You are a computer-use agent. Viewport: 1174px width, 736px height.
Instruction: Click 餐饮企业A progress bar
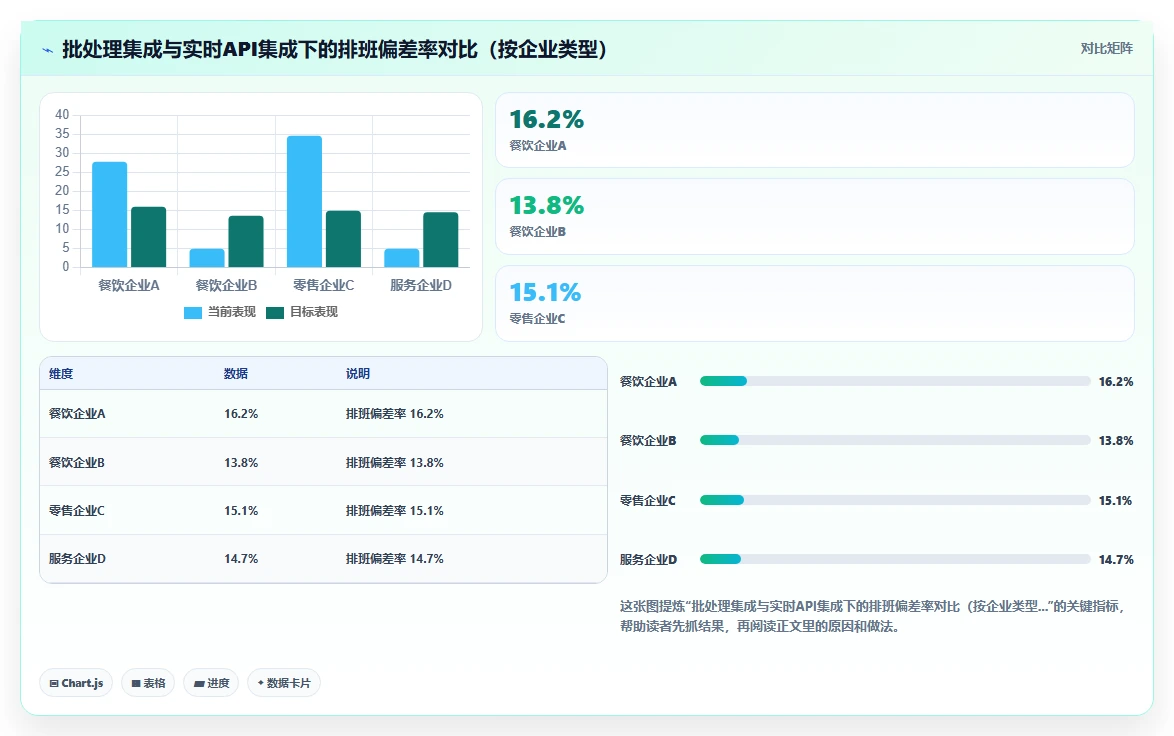(x=895, y=381)
